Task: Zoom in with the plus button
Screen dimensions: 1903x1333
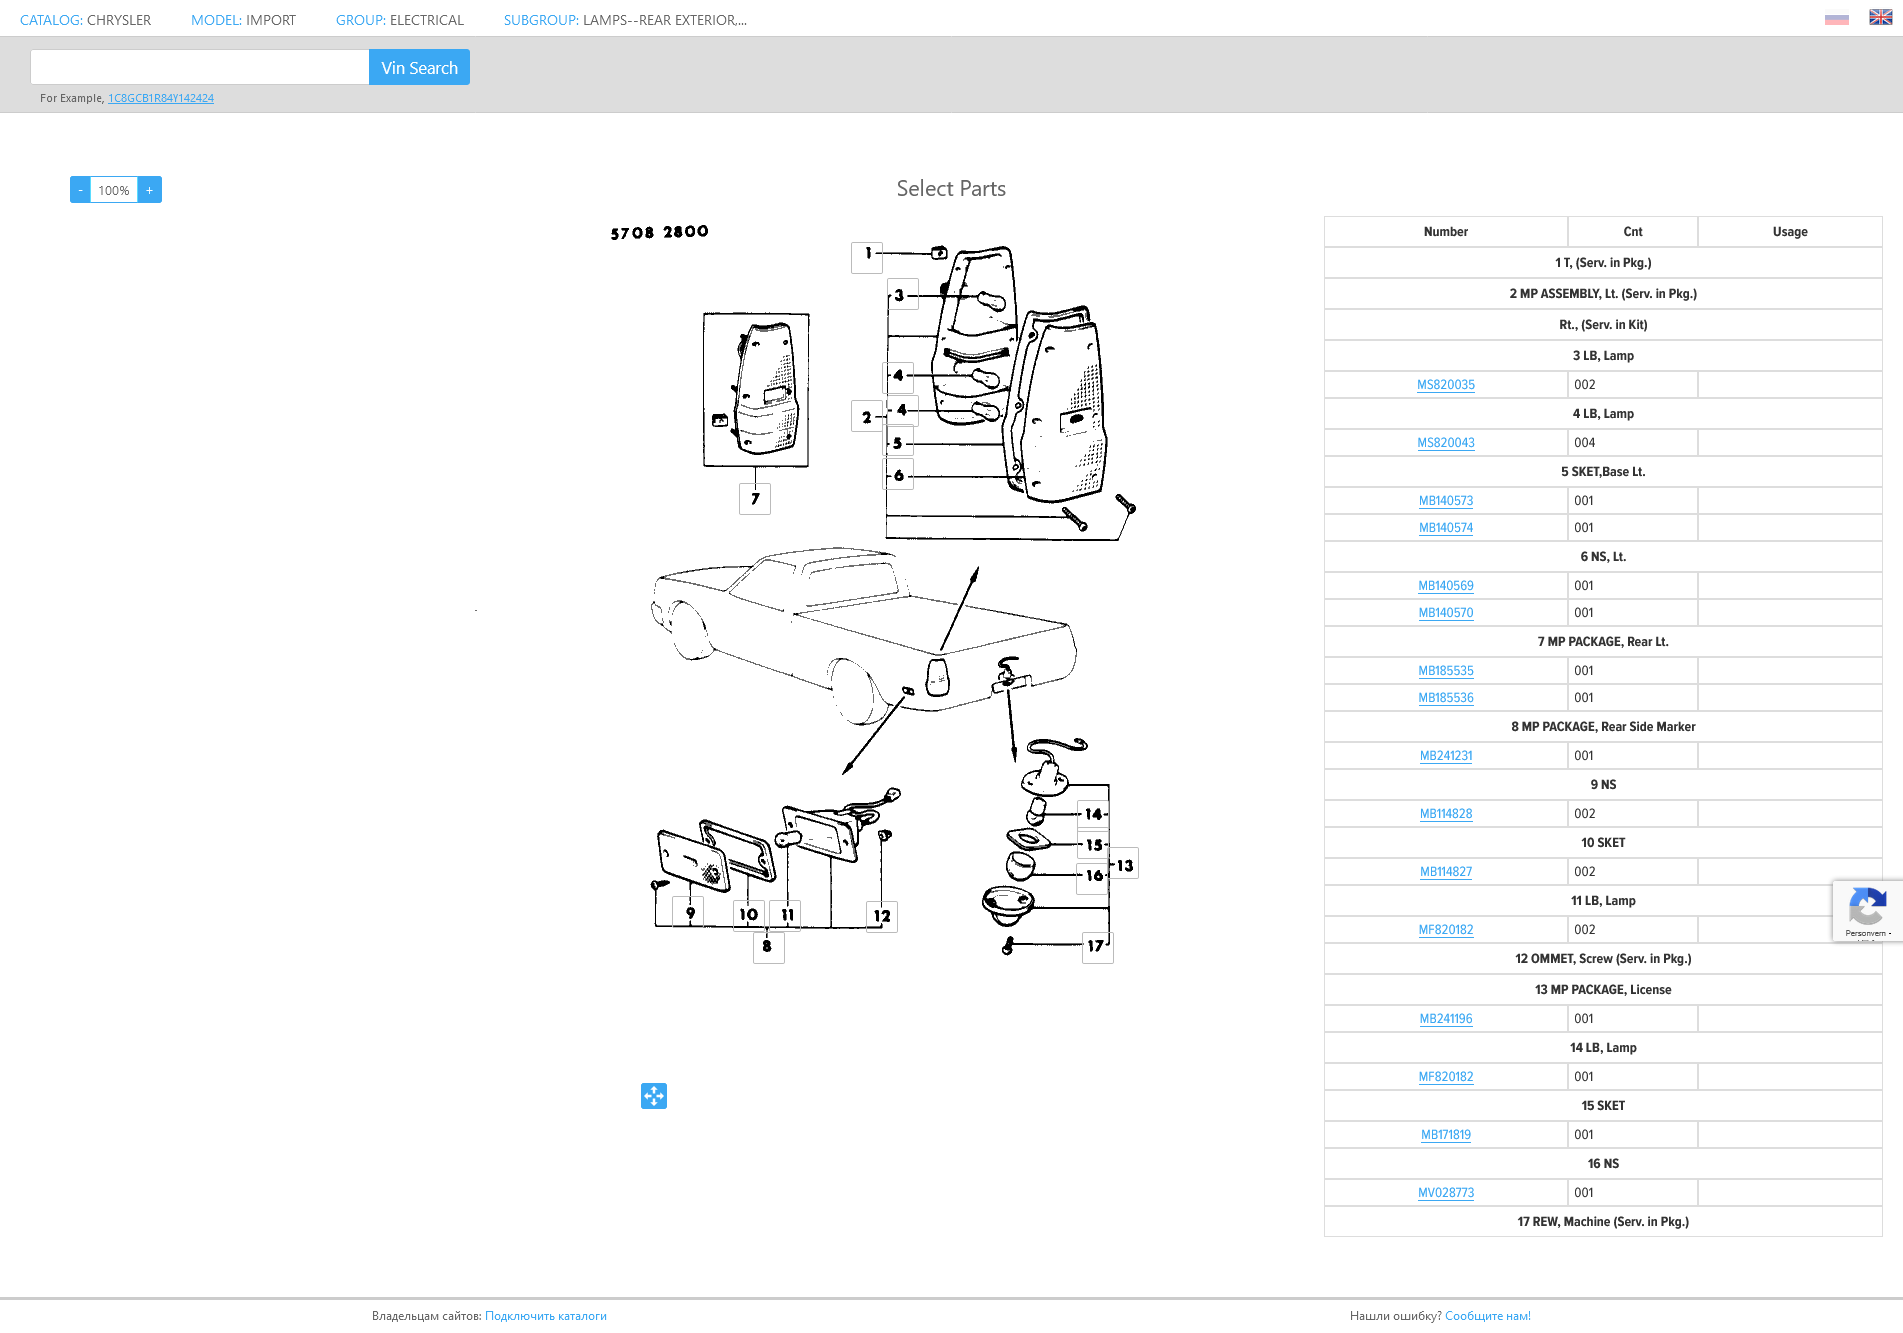Action: (x=150, y=190)
